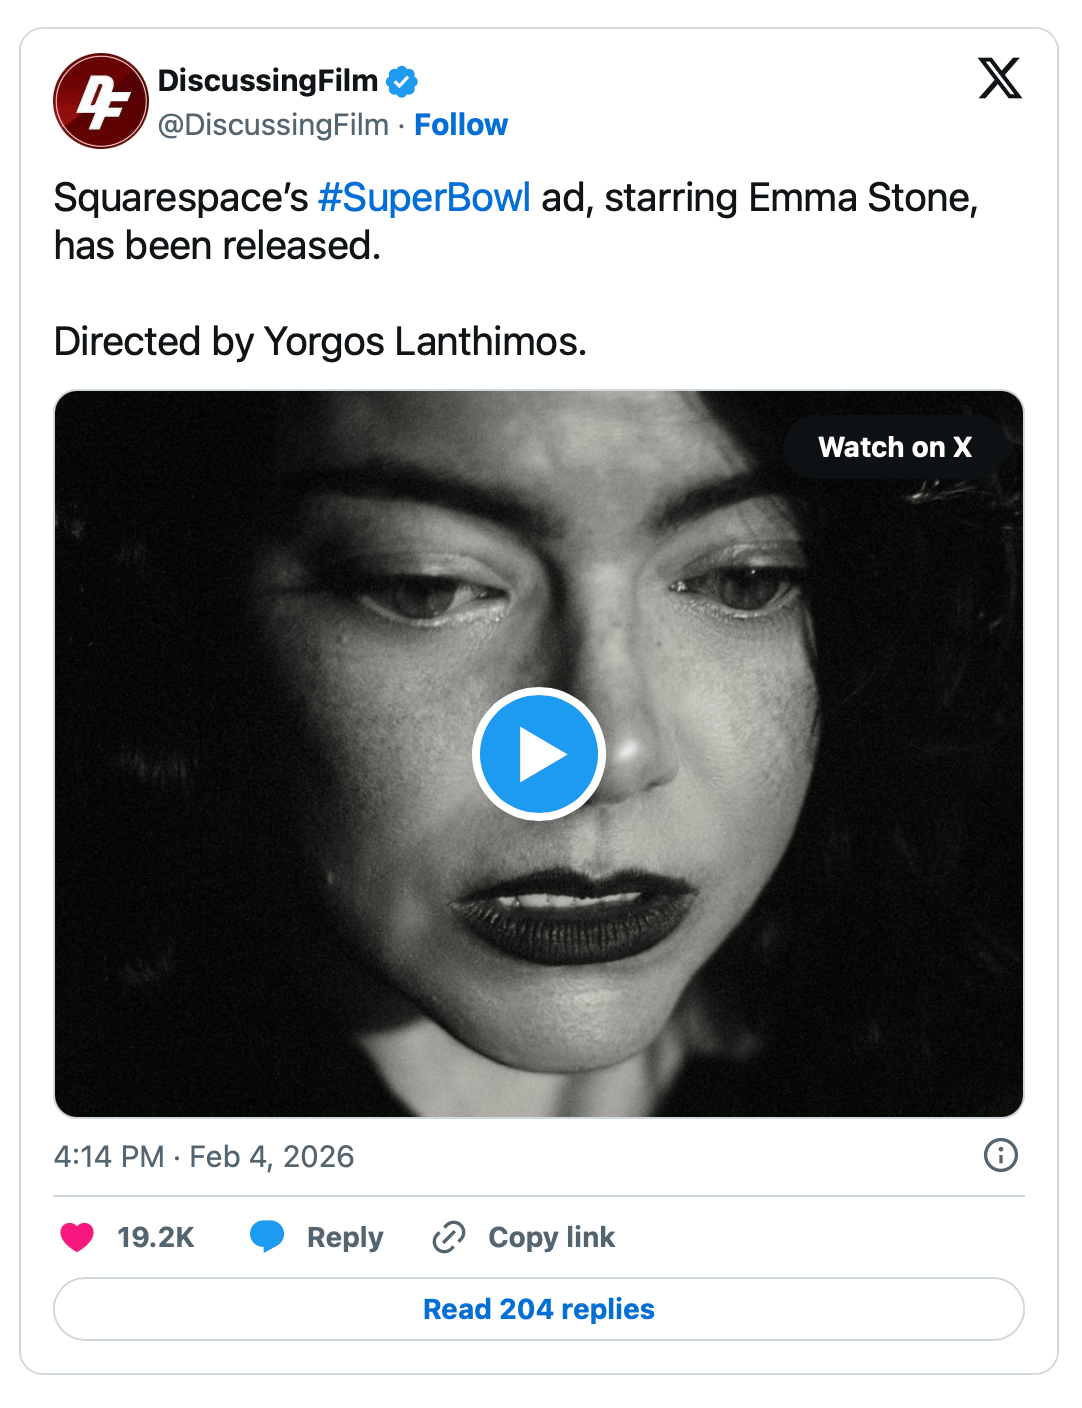Click the pink heart like icon
Screen dimensions: 1082x1408
click(x=77, y=1237)
